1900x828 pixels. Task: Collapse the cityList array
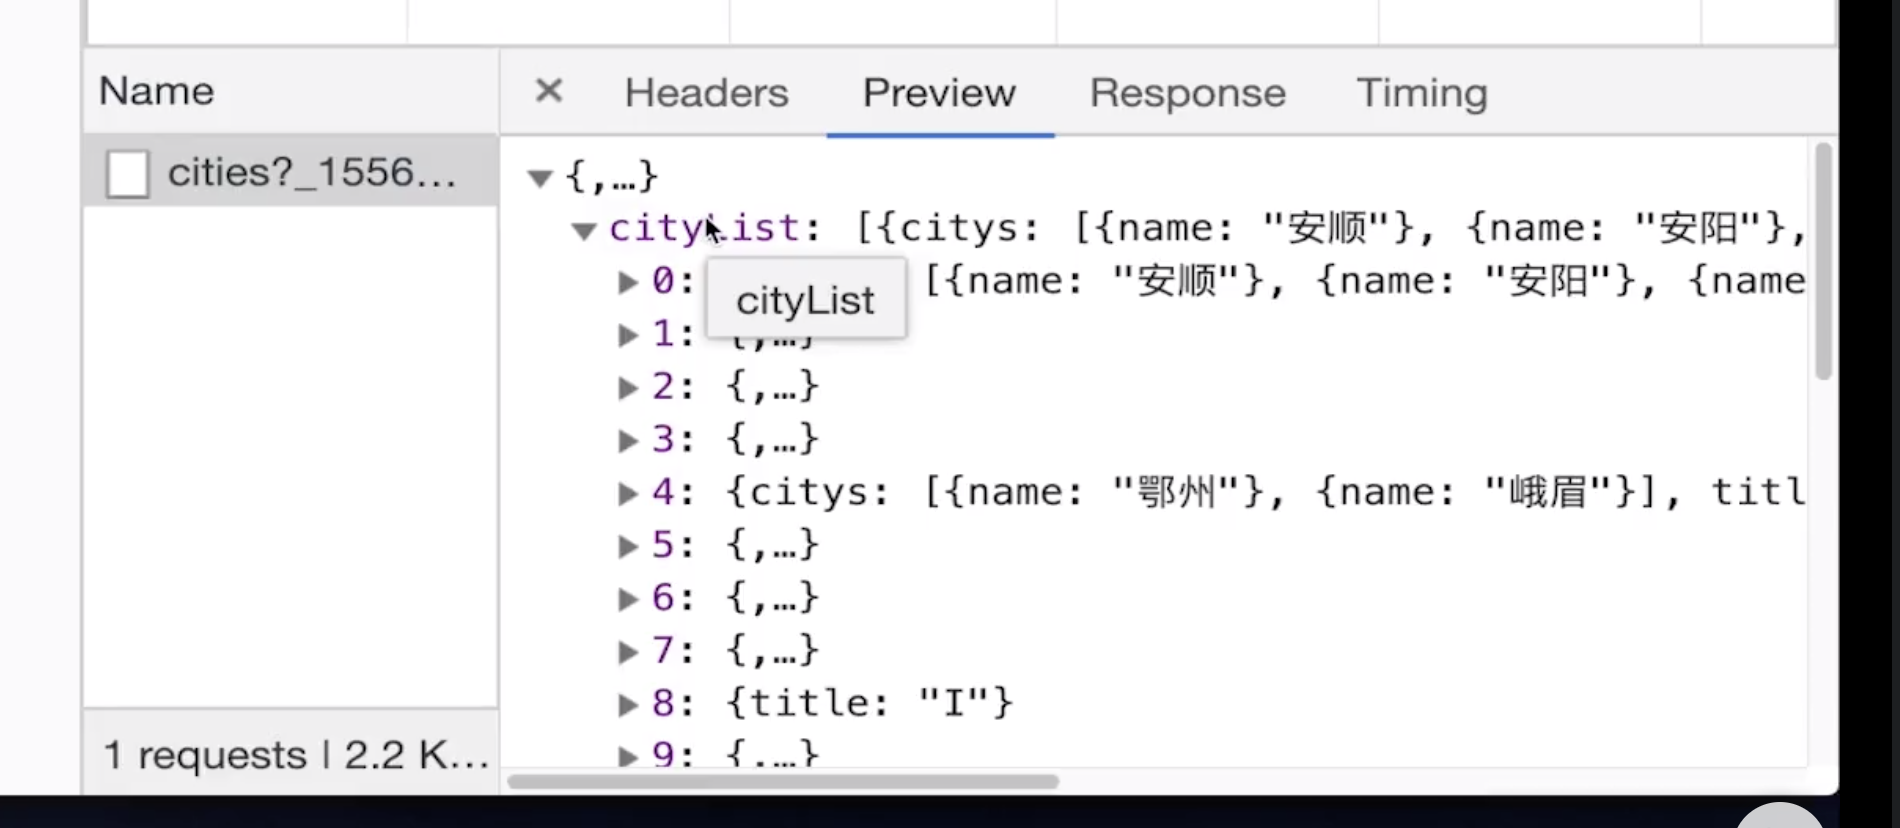(584, 232)
